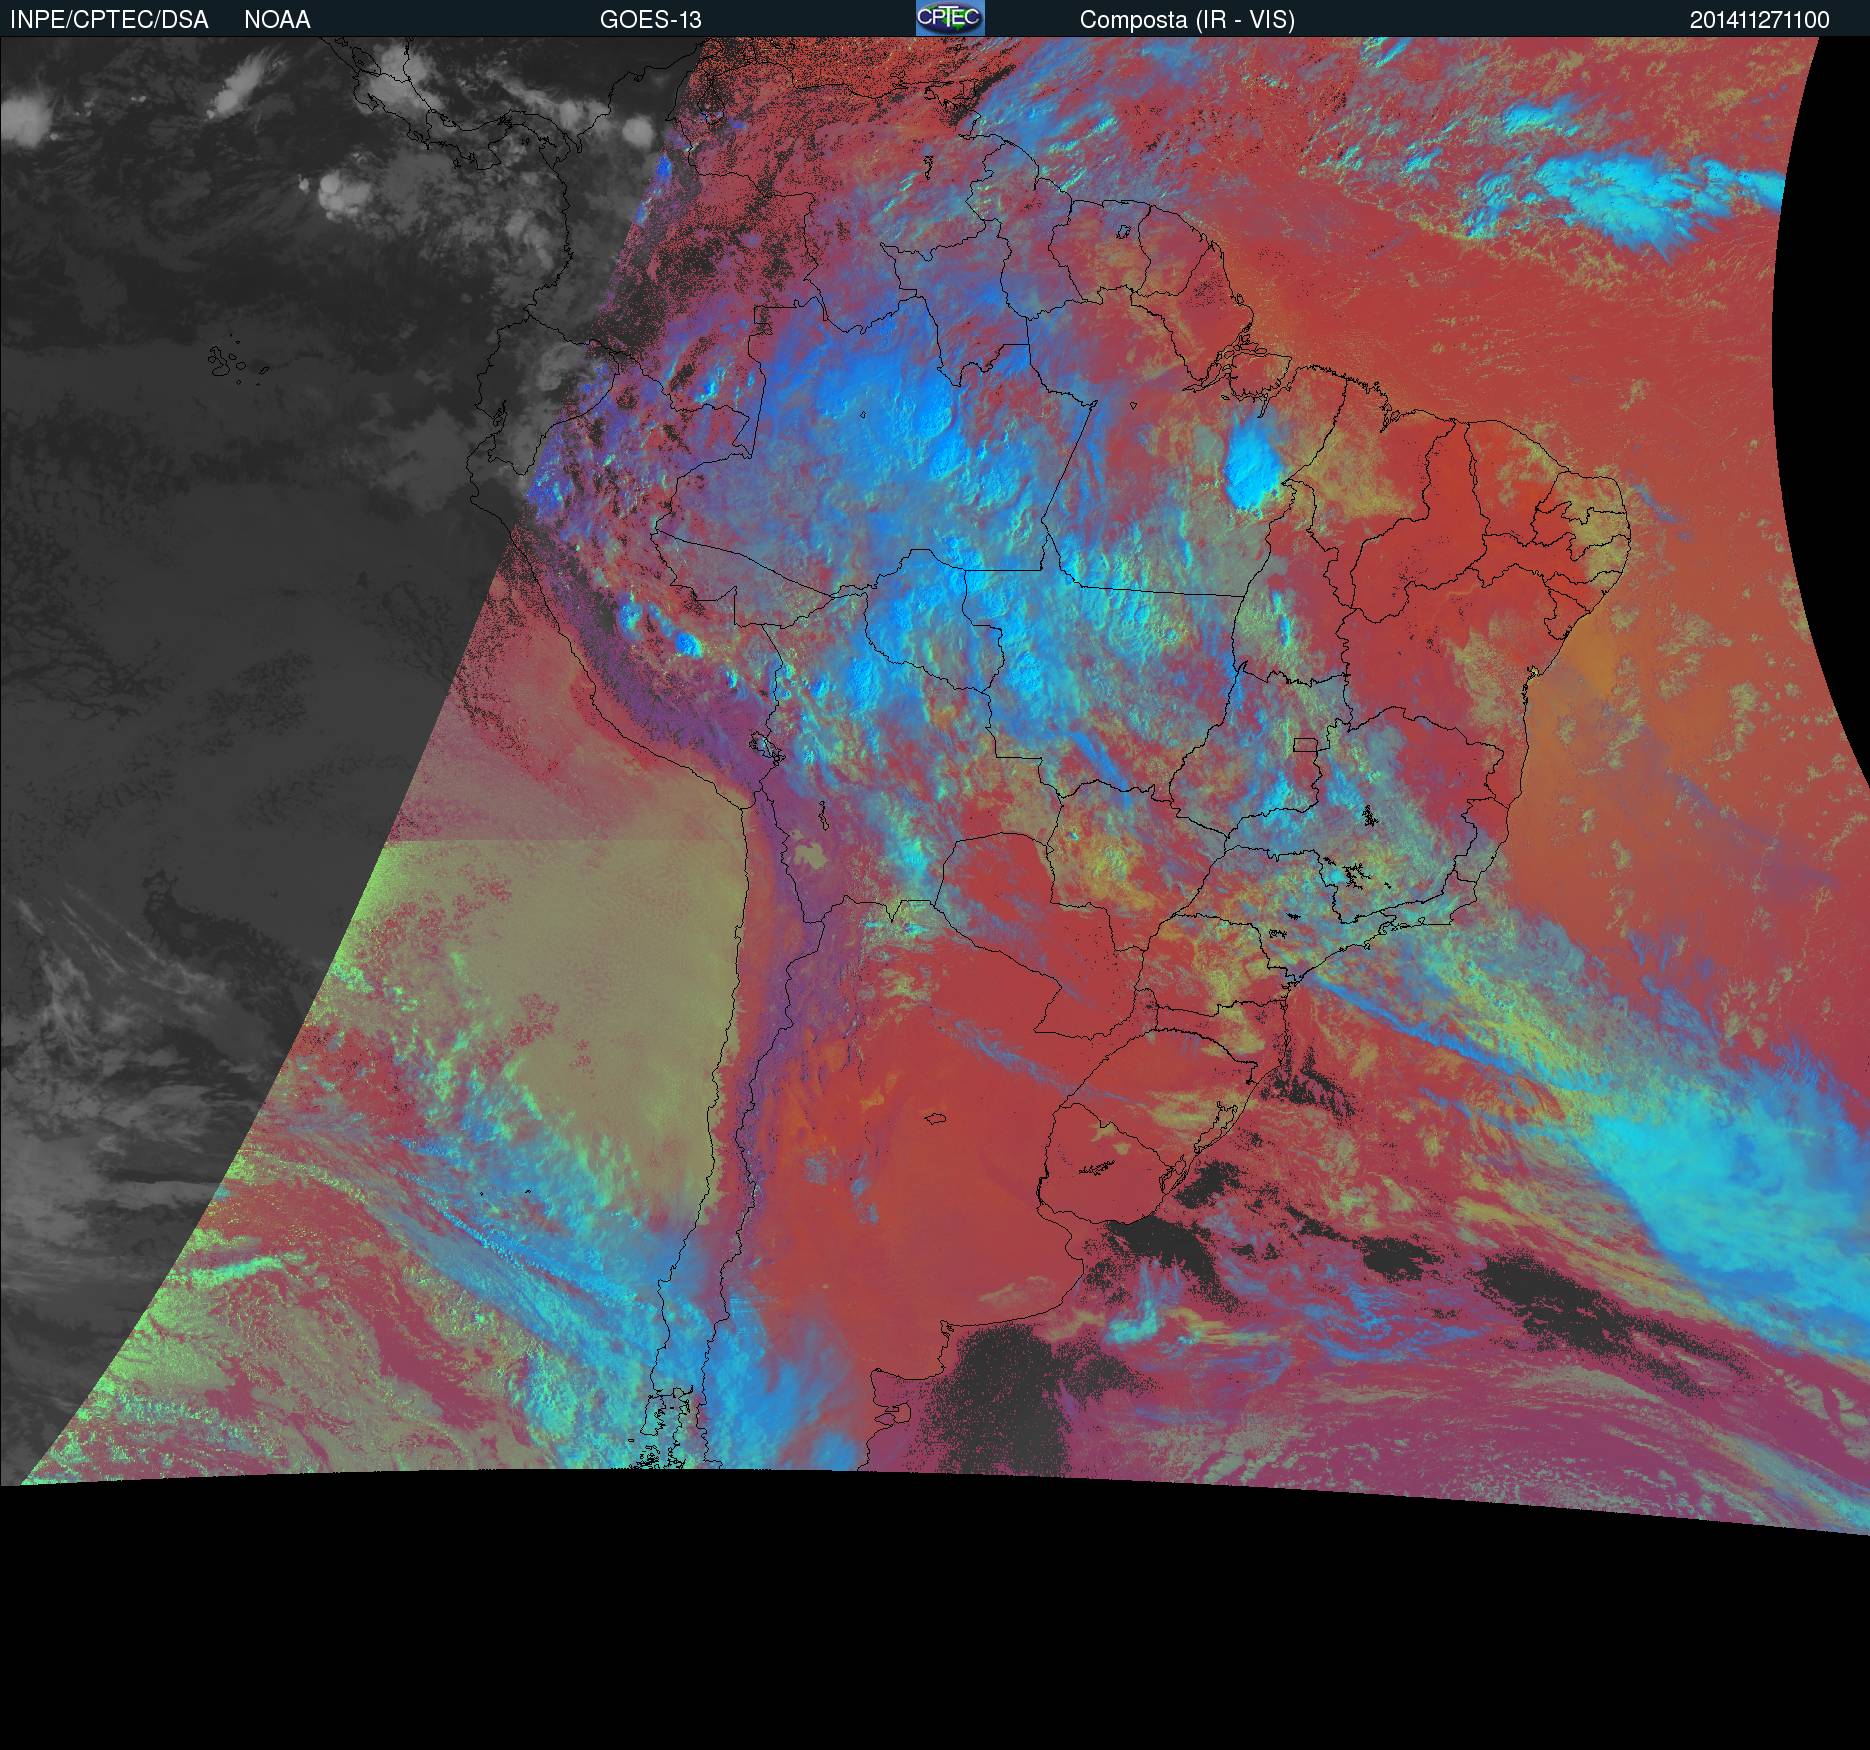Click the Composta (IR - VIS) title
This screenshot has height=1750, width=1870.
[x=1187, y=20]
